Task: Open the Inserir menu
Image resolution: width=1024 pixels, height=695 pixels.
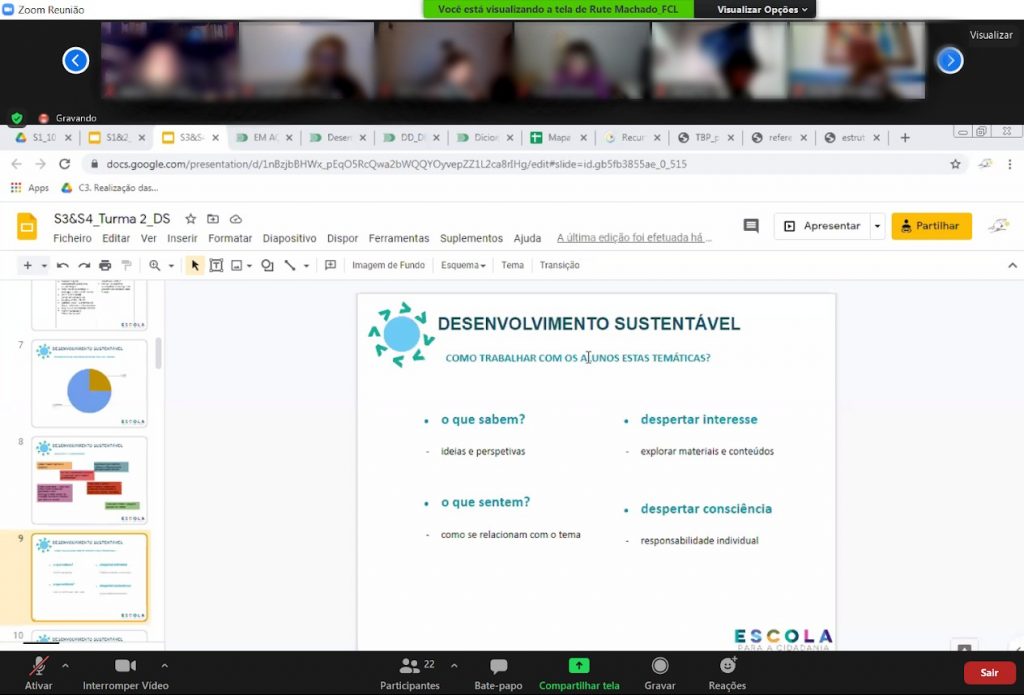Action: (x=182, y=238)
